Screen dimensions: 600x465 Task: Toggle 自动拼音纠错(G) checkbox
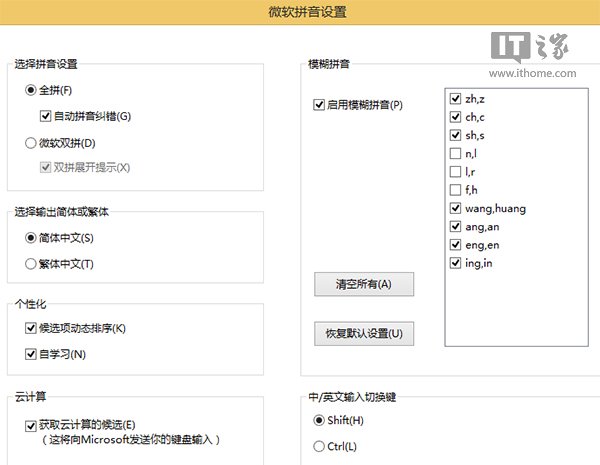point(46,116)
